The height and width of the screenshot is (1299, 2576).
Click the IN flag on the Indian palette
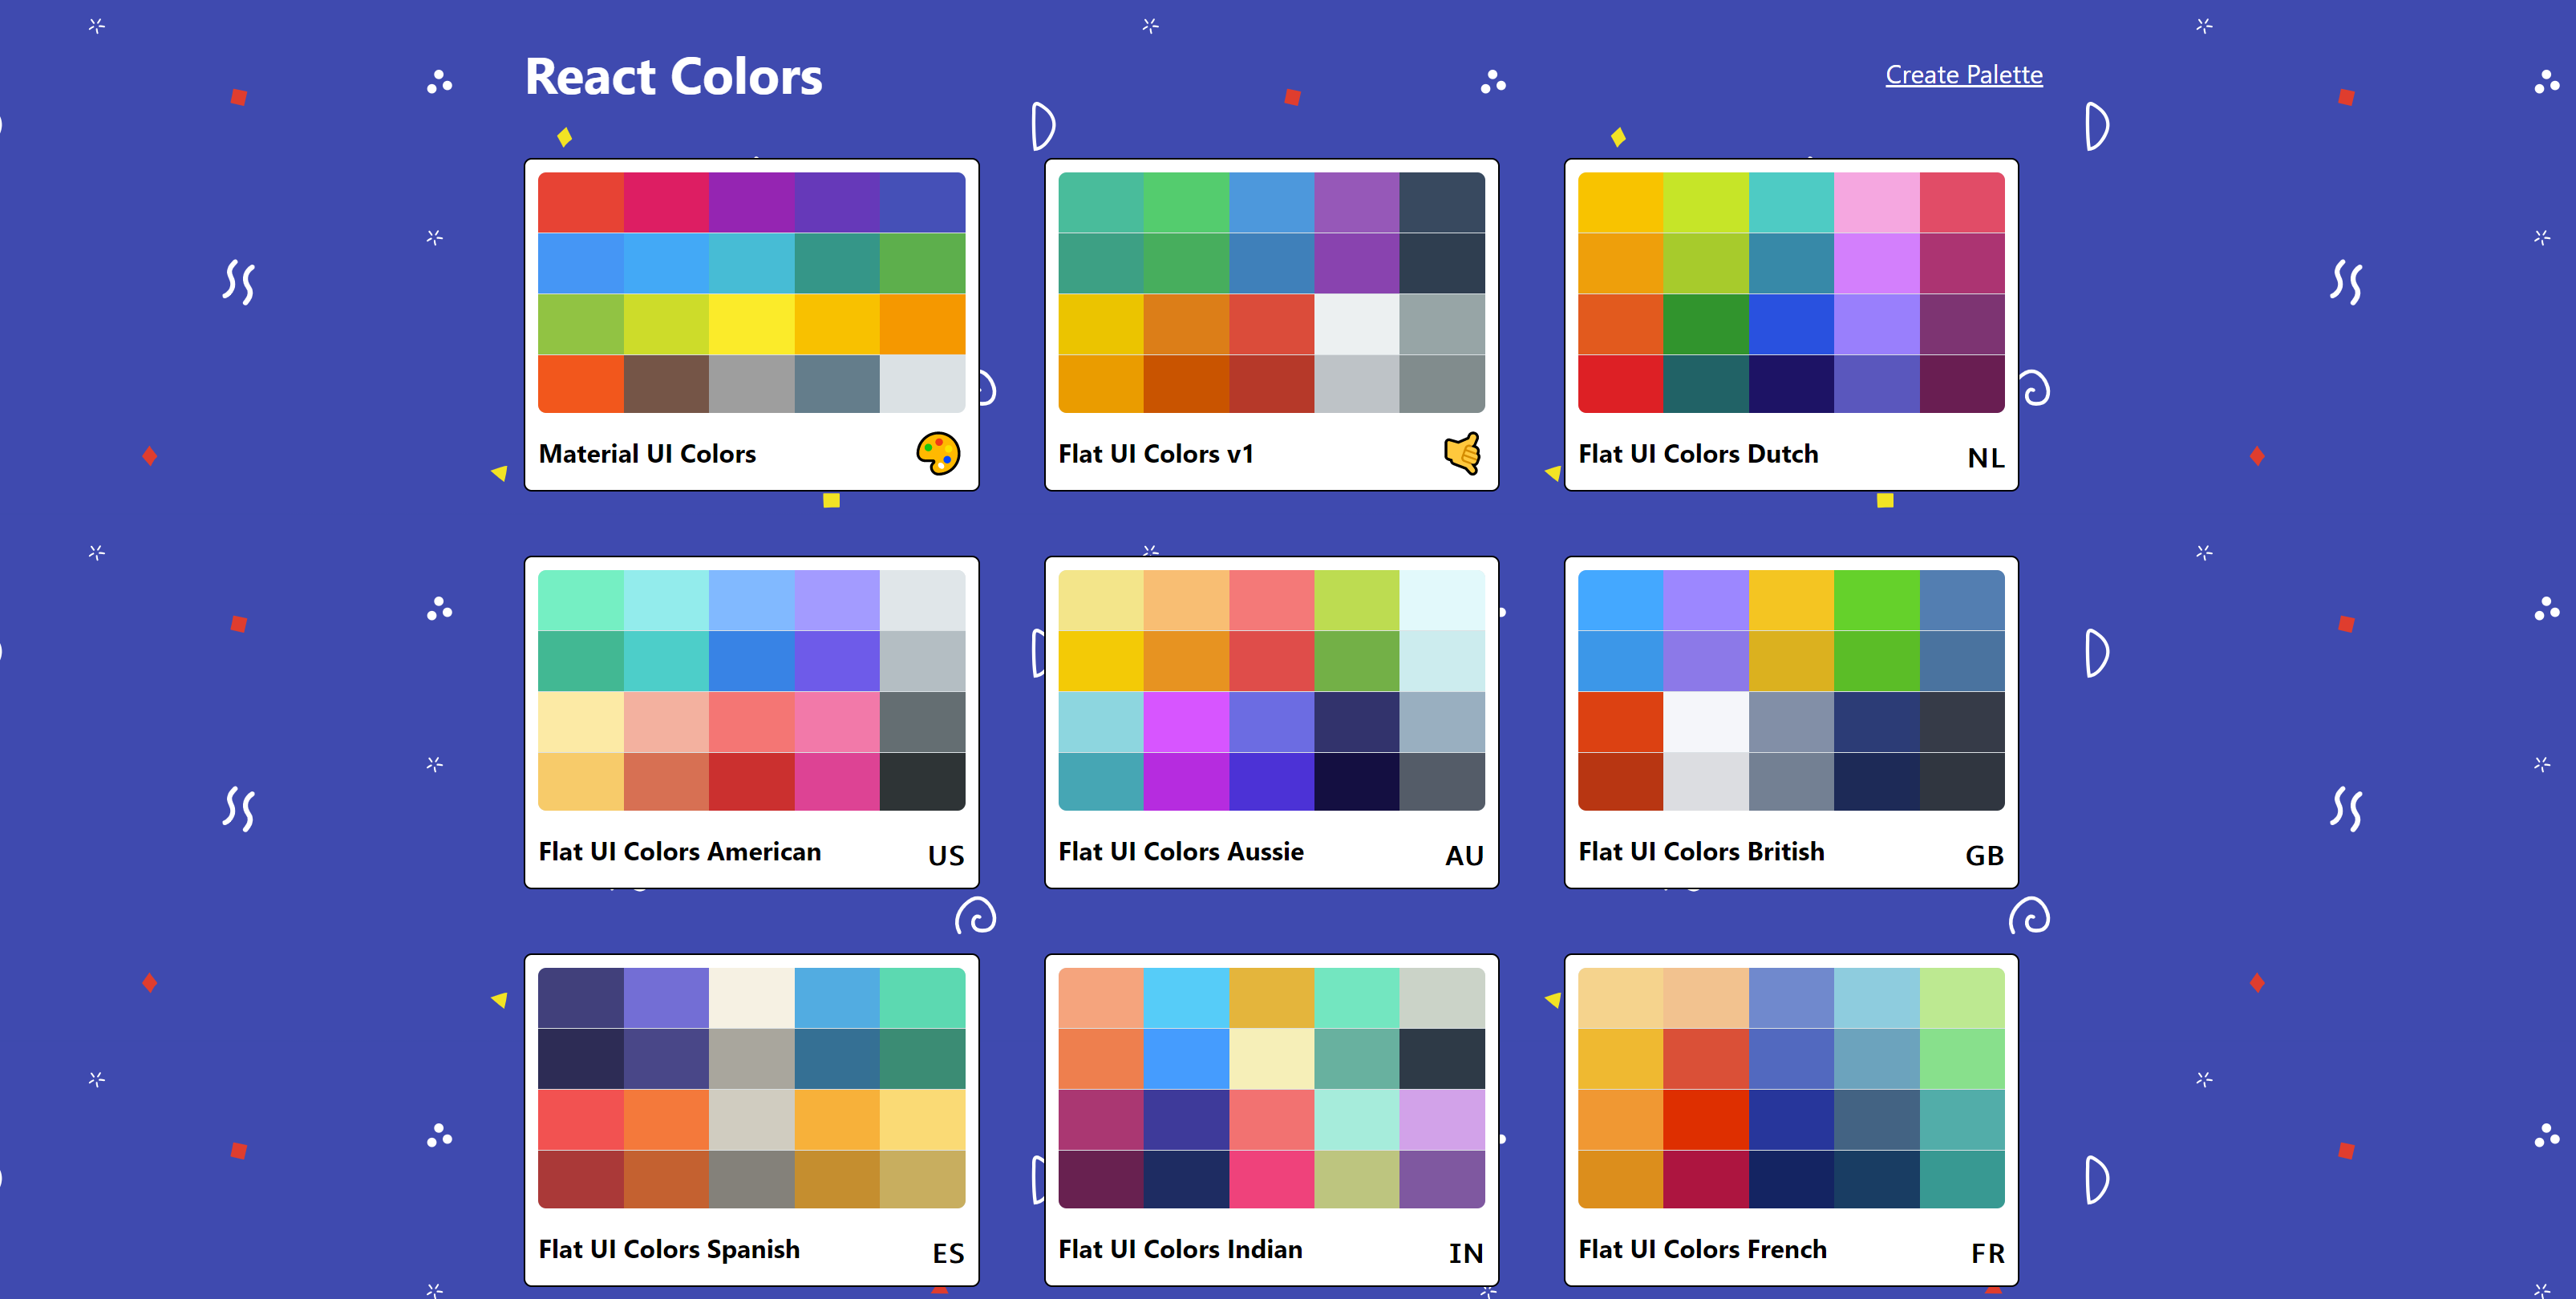point(1465,1253)
